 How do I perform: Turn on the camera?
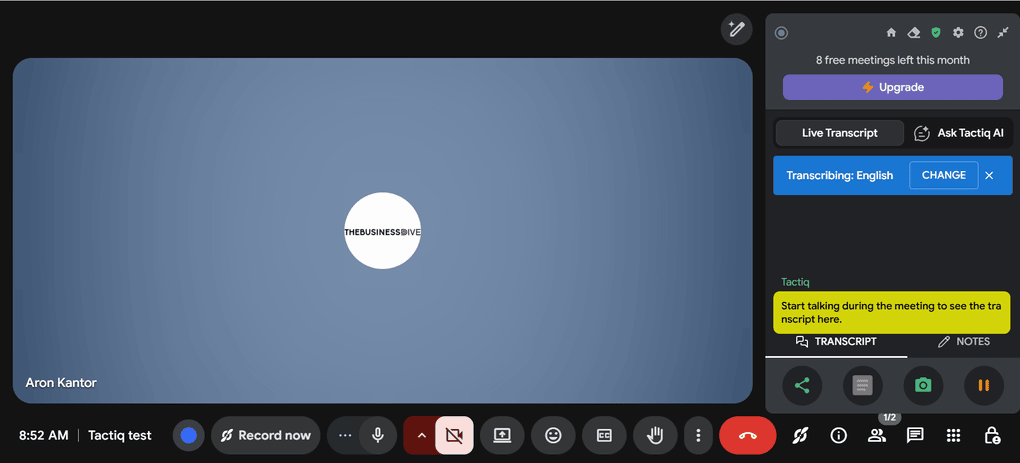click(454, 436)
